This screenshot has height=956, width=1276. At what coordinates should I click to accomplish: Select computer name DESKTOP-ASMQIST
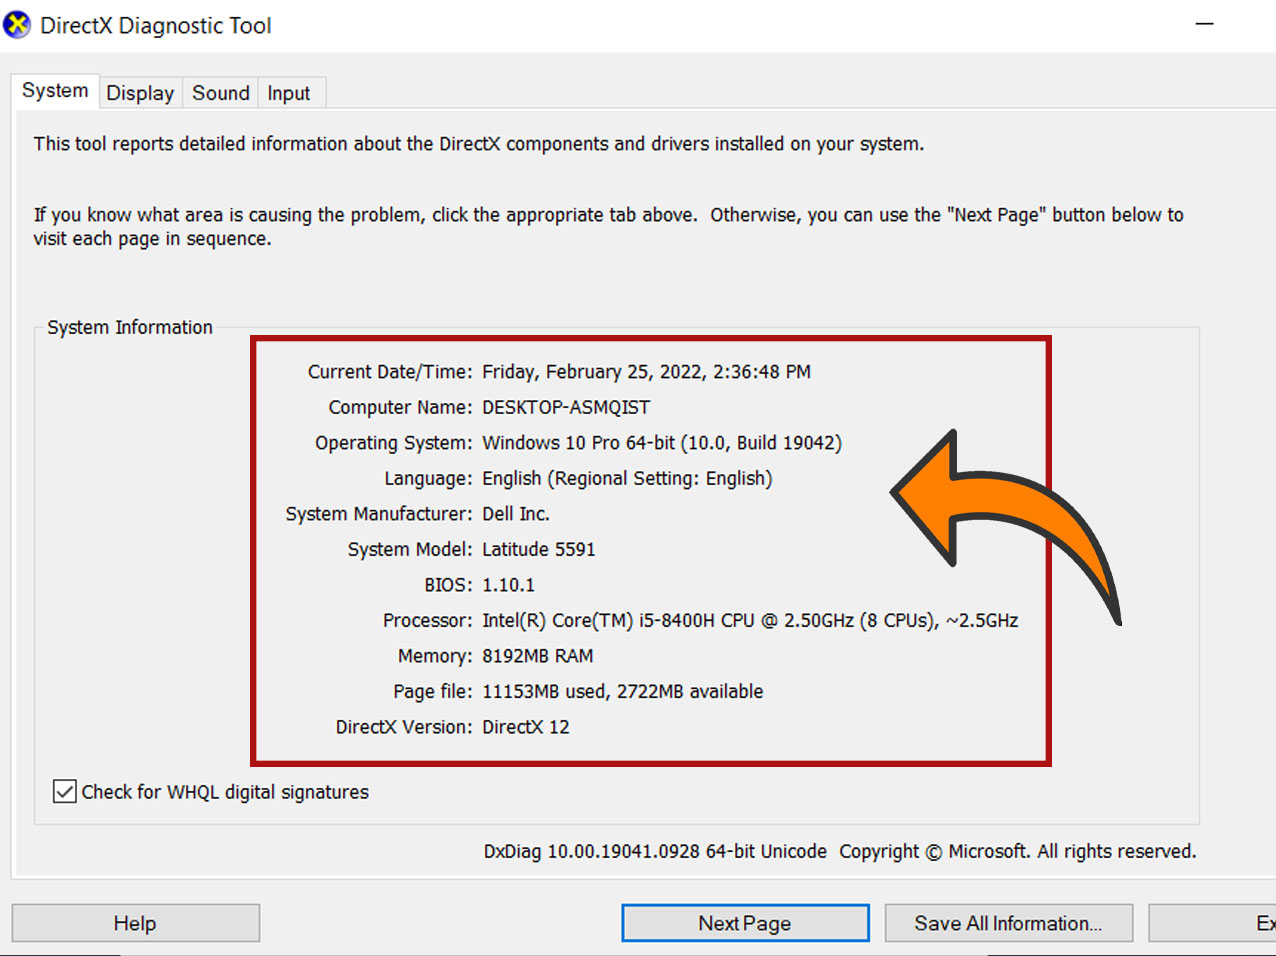click(x=566, y=408)
